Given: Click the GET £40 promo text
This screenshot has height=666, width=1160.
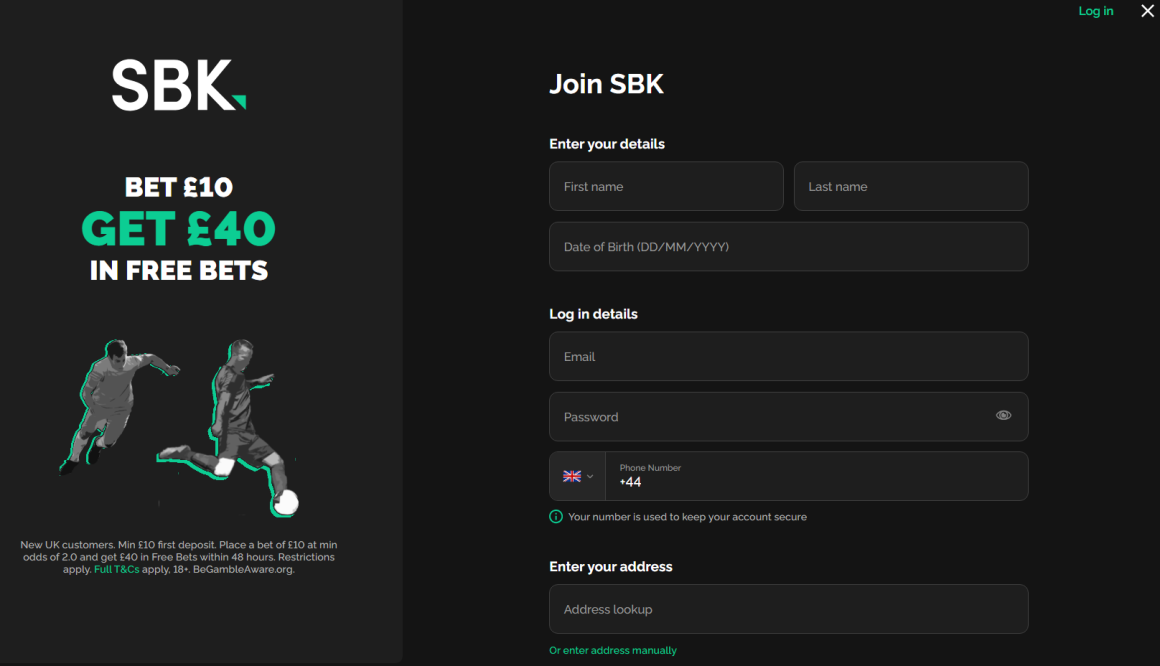Looking at the screenshot, I should click(177, 229).
